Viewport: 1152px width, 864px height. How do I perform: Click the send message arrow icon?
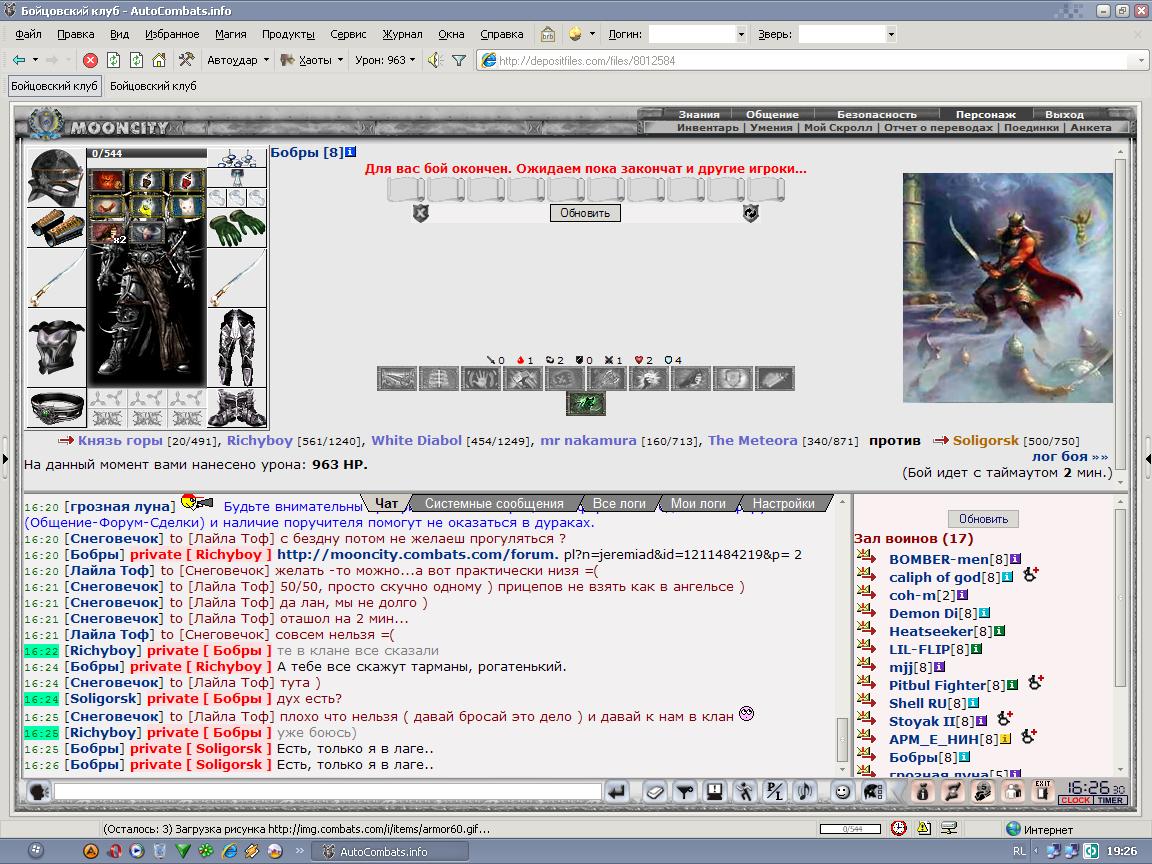(x=617, y=791)
